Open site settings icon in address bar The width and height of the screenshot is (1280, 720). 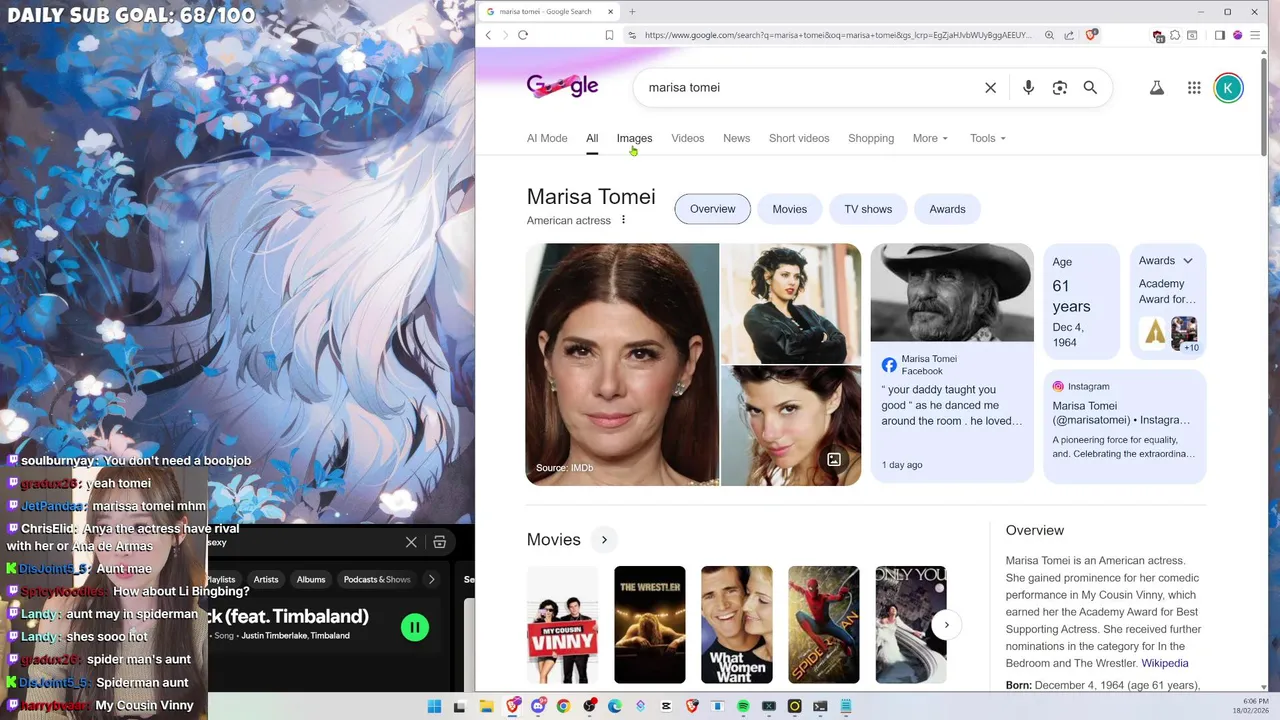(x=632, y=35)
